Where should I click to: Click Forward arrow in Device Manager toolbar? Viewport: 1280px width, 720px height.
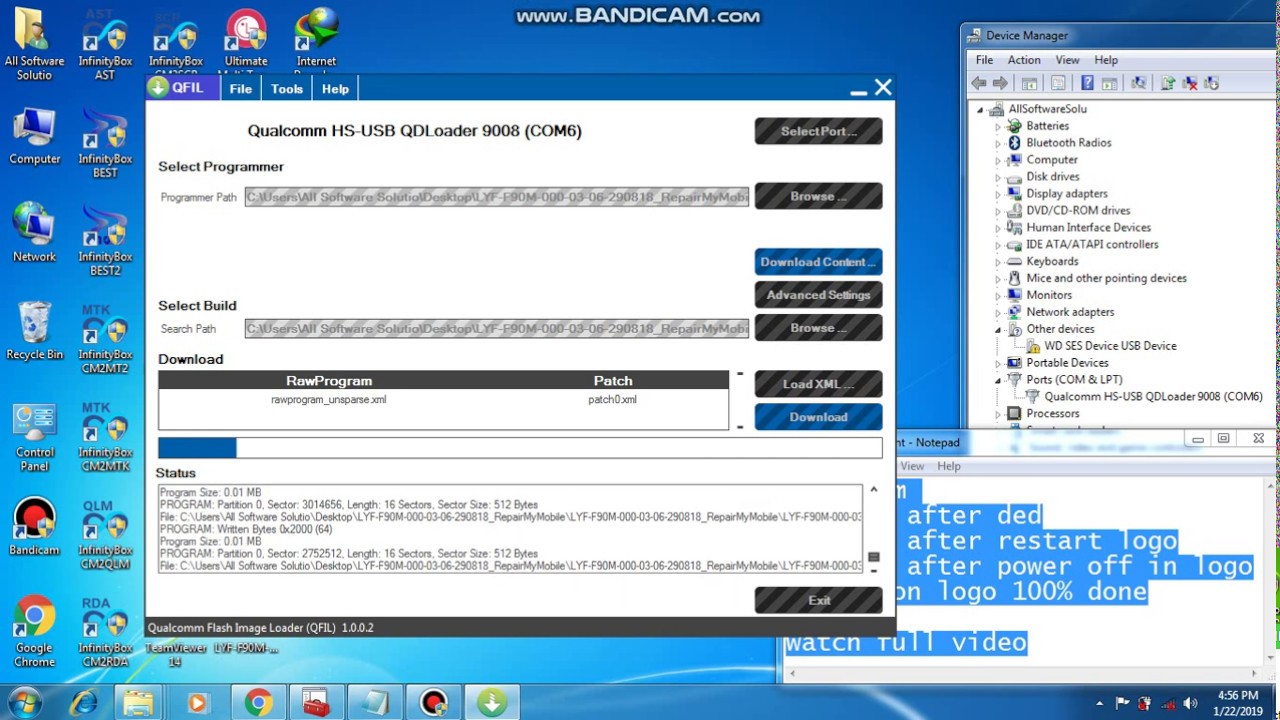(x=1000, y=84)
